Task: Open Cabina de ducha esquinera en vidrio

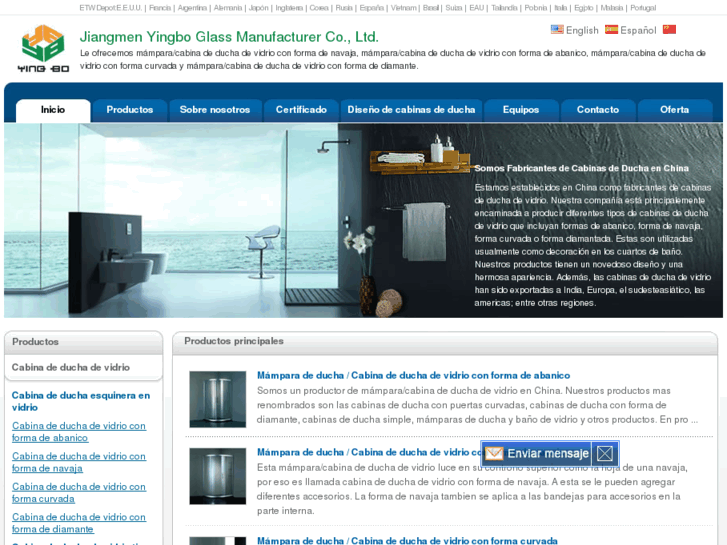Action: (x=81, y=401)
